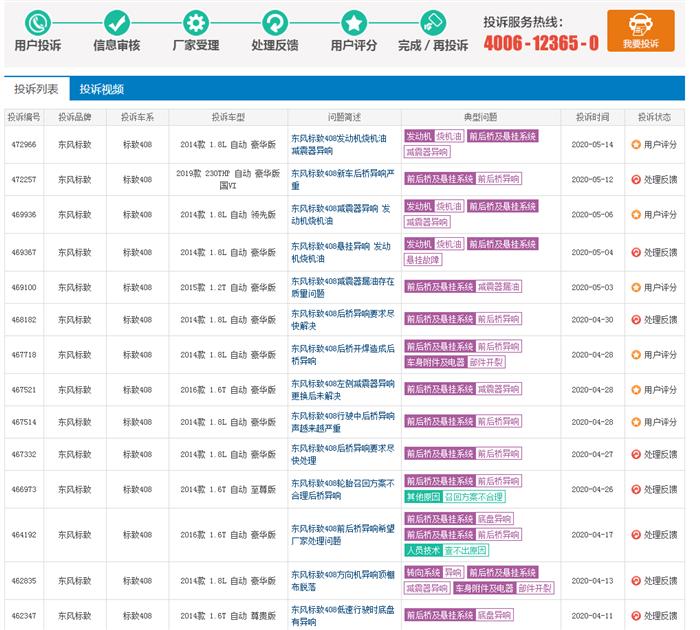
Task: Click the 底盘异响 tag in row 462347
Action: (494, 615)
